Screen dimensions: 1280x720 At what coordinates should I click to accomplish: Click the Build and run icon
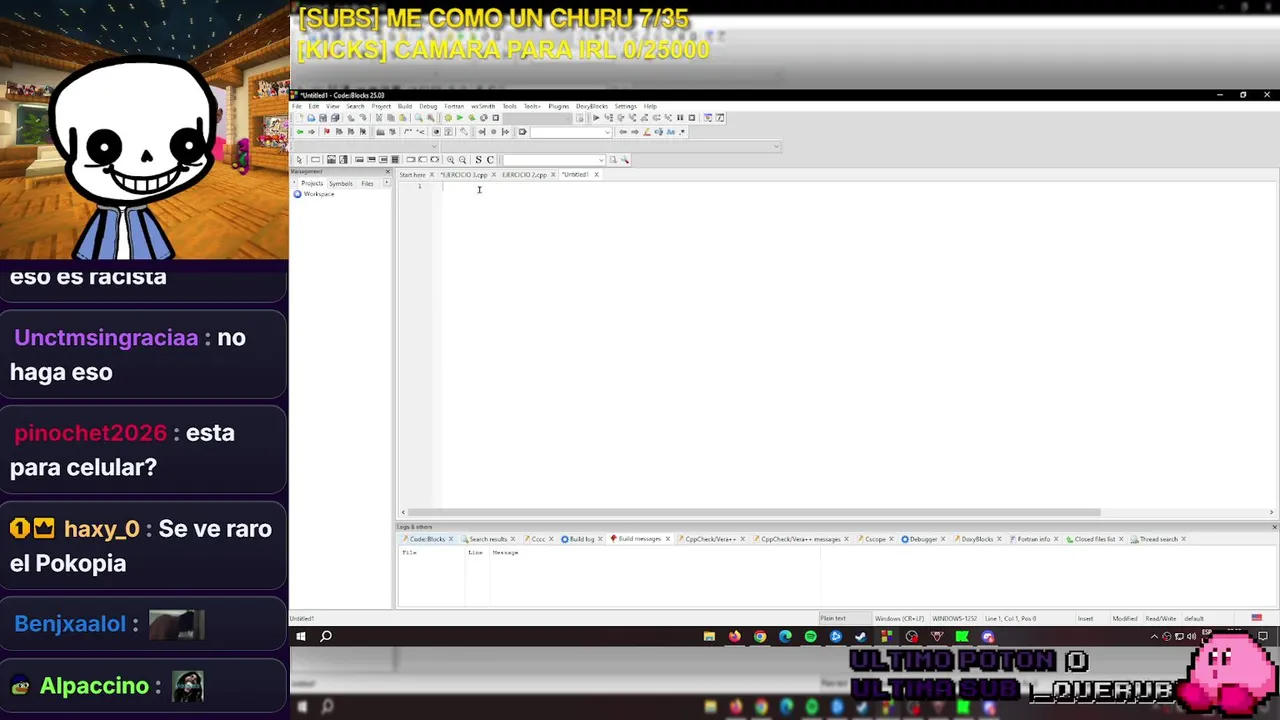[x=472, y=117]
